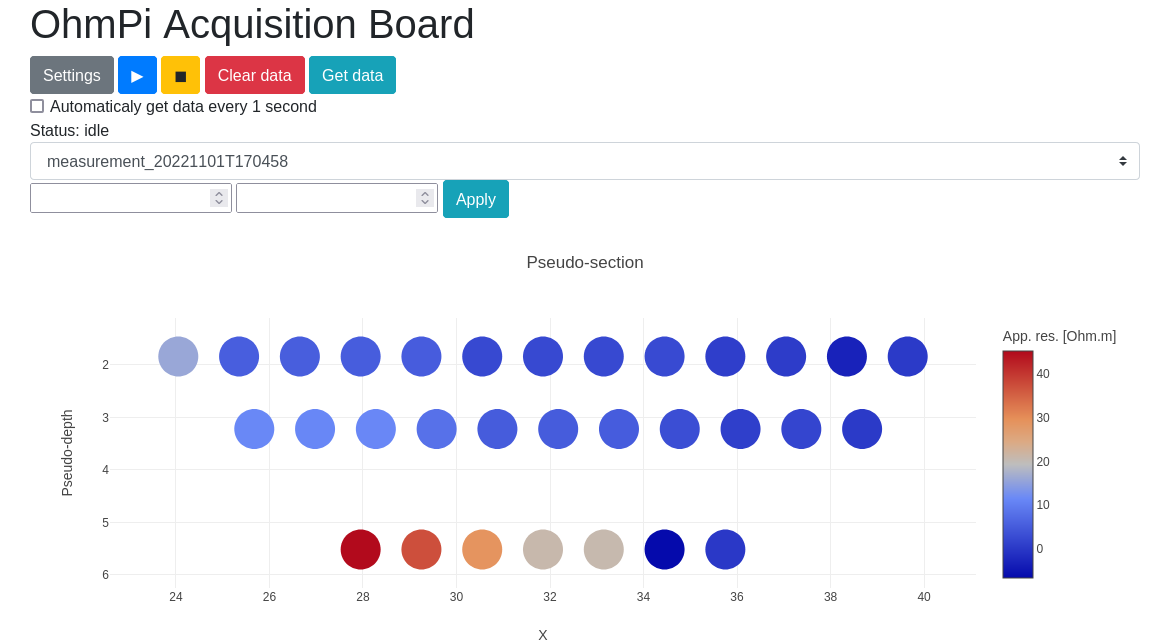The height and width of the screenshot is (644, 1159).
Task: Click the second input's spinner arrows
Action: point(425,198)
